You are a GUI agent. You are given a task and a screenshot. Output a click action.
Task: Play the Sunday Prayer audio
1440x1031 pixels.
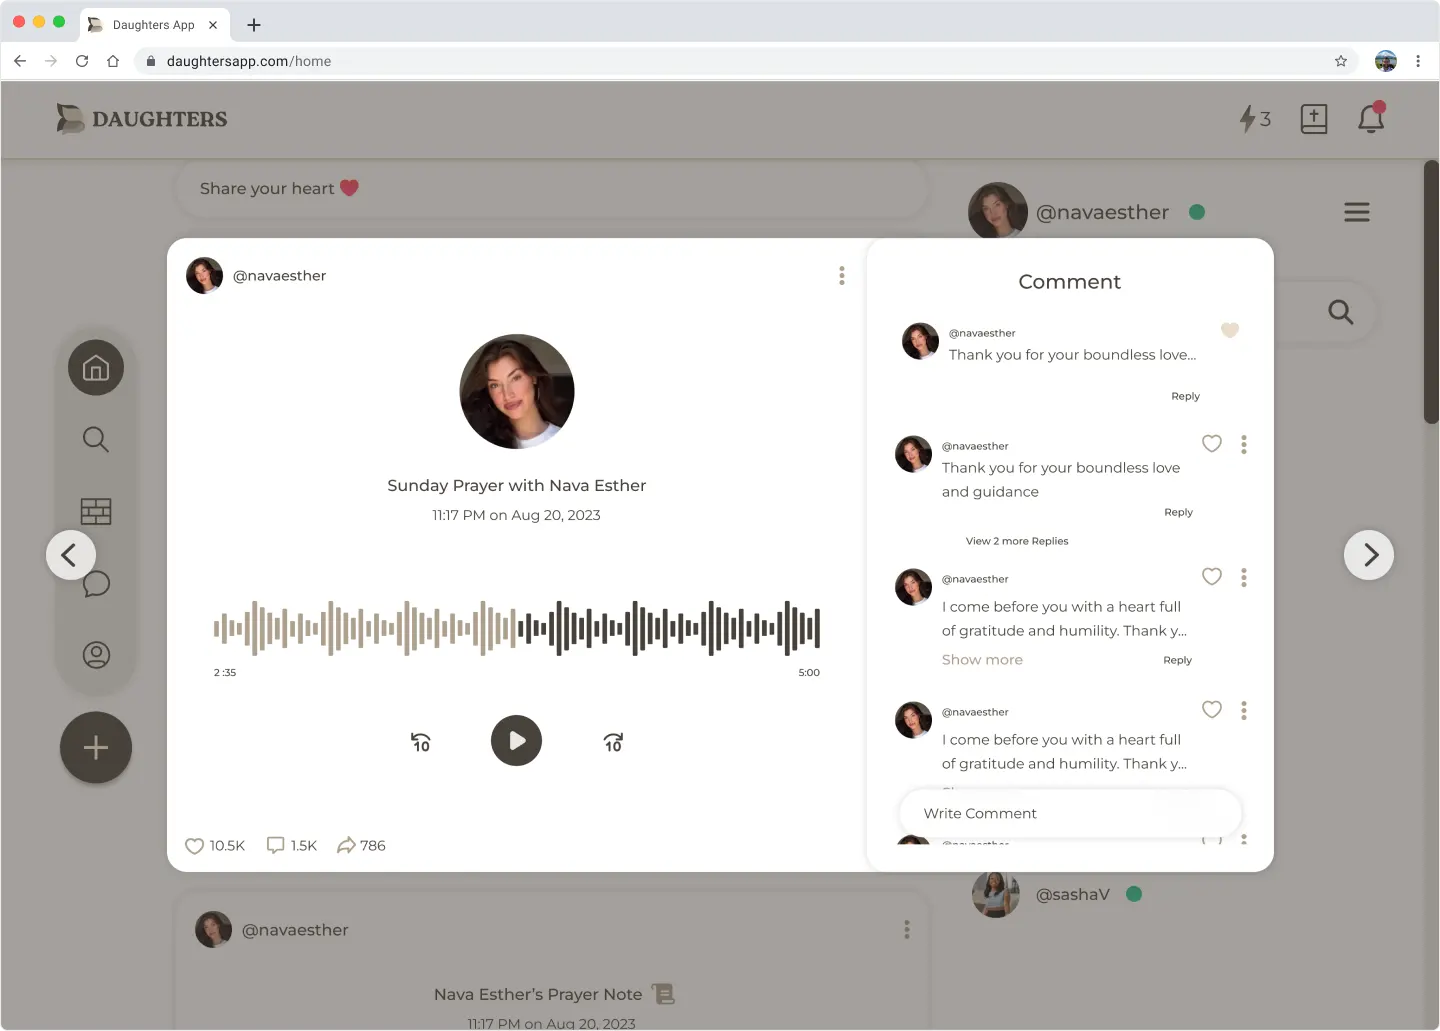pyautogui.click(x=516, y=741)
